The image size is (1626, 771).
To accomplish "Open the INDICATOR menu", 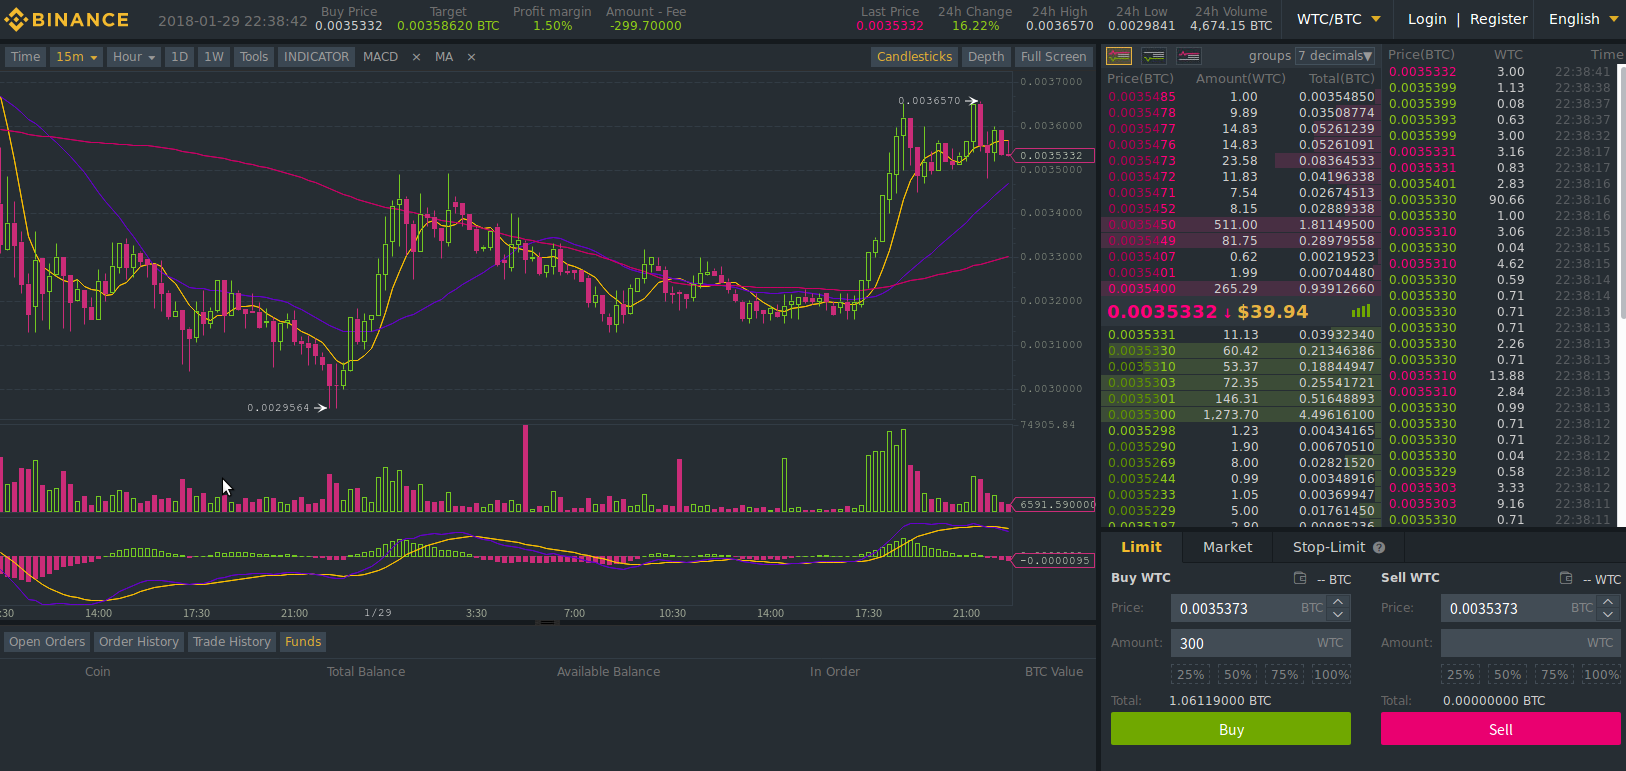I will click(316, 57).
